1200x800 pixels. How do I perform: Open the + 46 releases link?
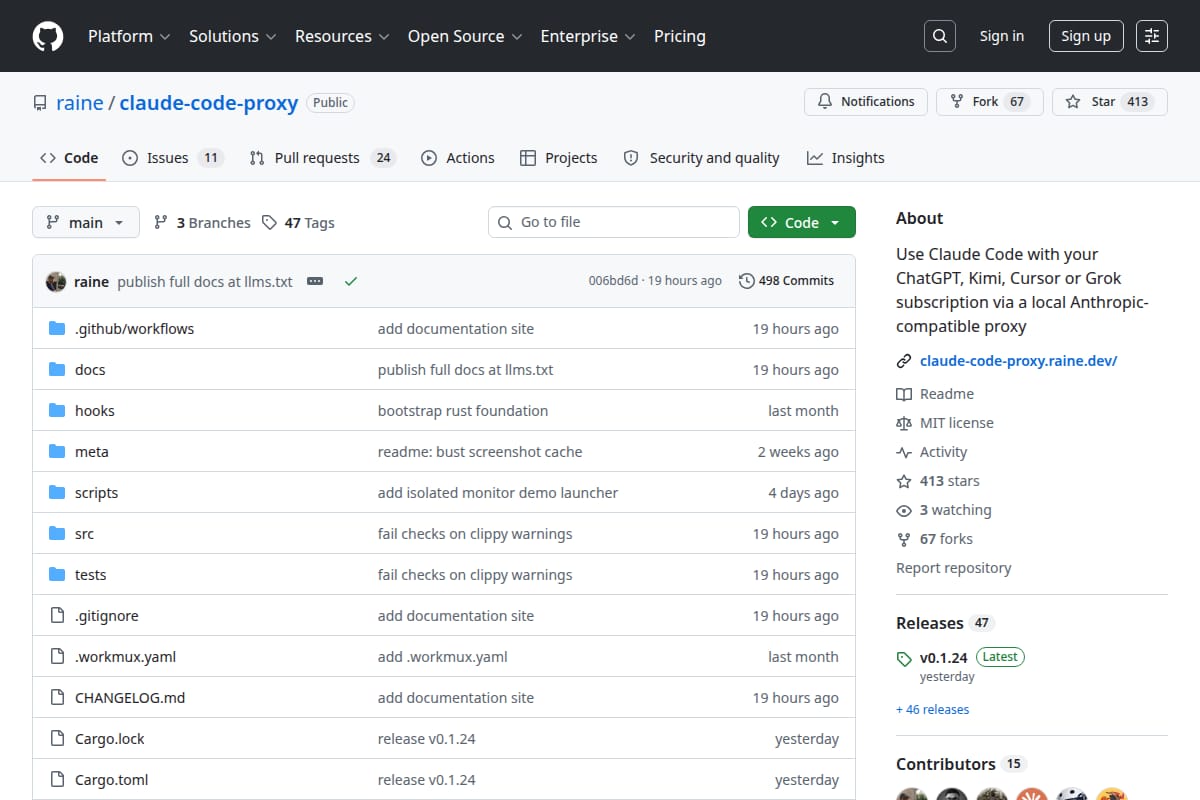pos(932,710)
